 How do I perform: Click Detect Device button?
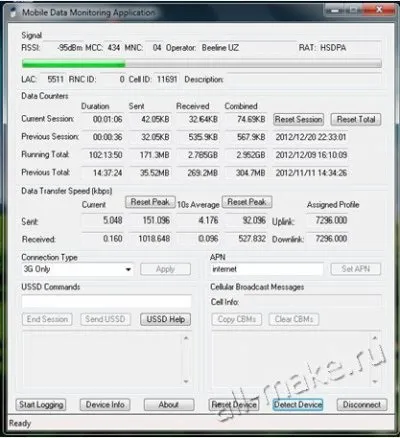pyautogui.click(x=298, y=405)
